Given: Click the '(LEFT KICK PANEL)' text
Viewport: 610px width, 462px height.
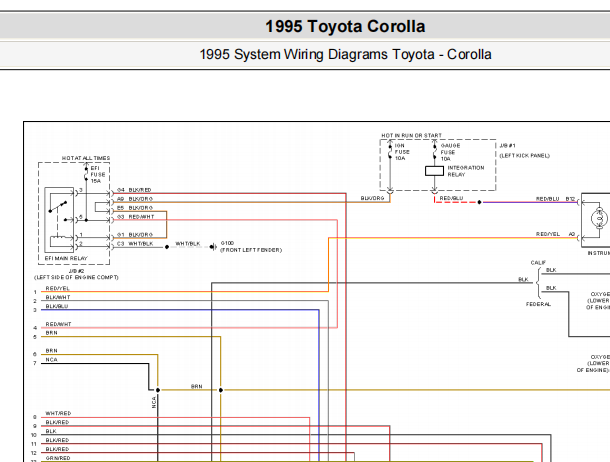Looking at the screenshot, I should 524,156.
